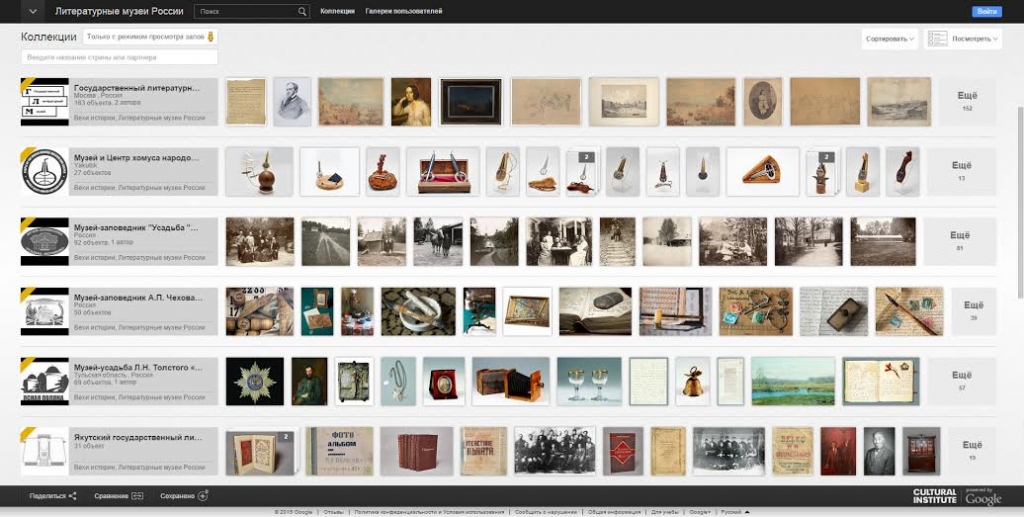The height and width of the screenshot is (517, 1024).
Task: Click the share icon beside Поделиться
Action: click(x=72, y=496)
